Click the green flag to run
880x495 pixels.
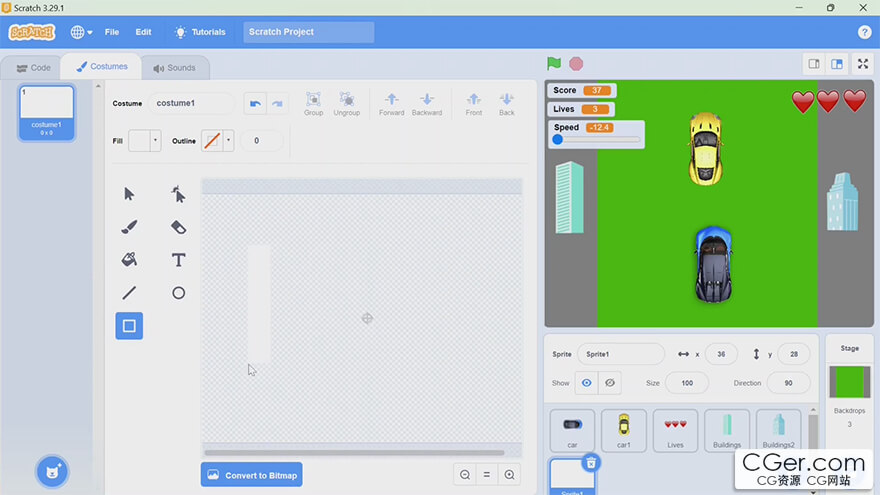[x=554, y=63]
